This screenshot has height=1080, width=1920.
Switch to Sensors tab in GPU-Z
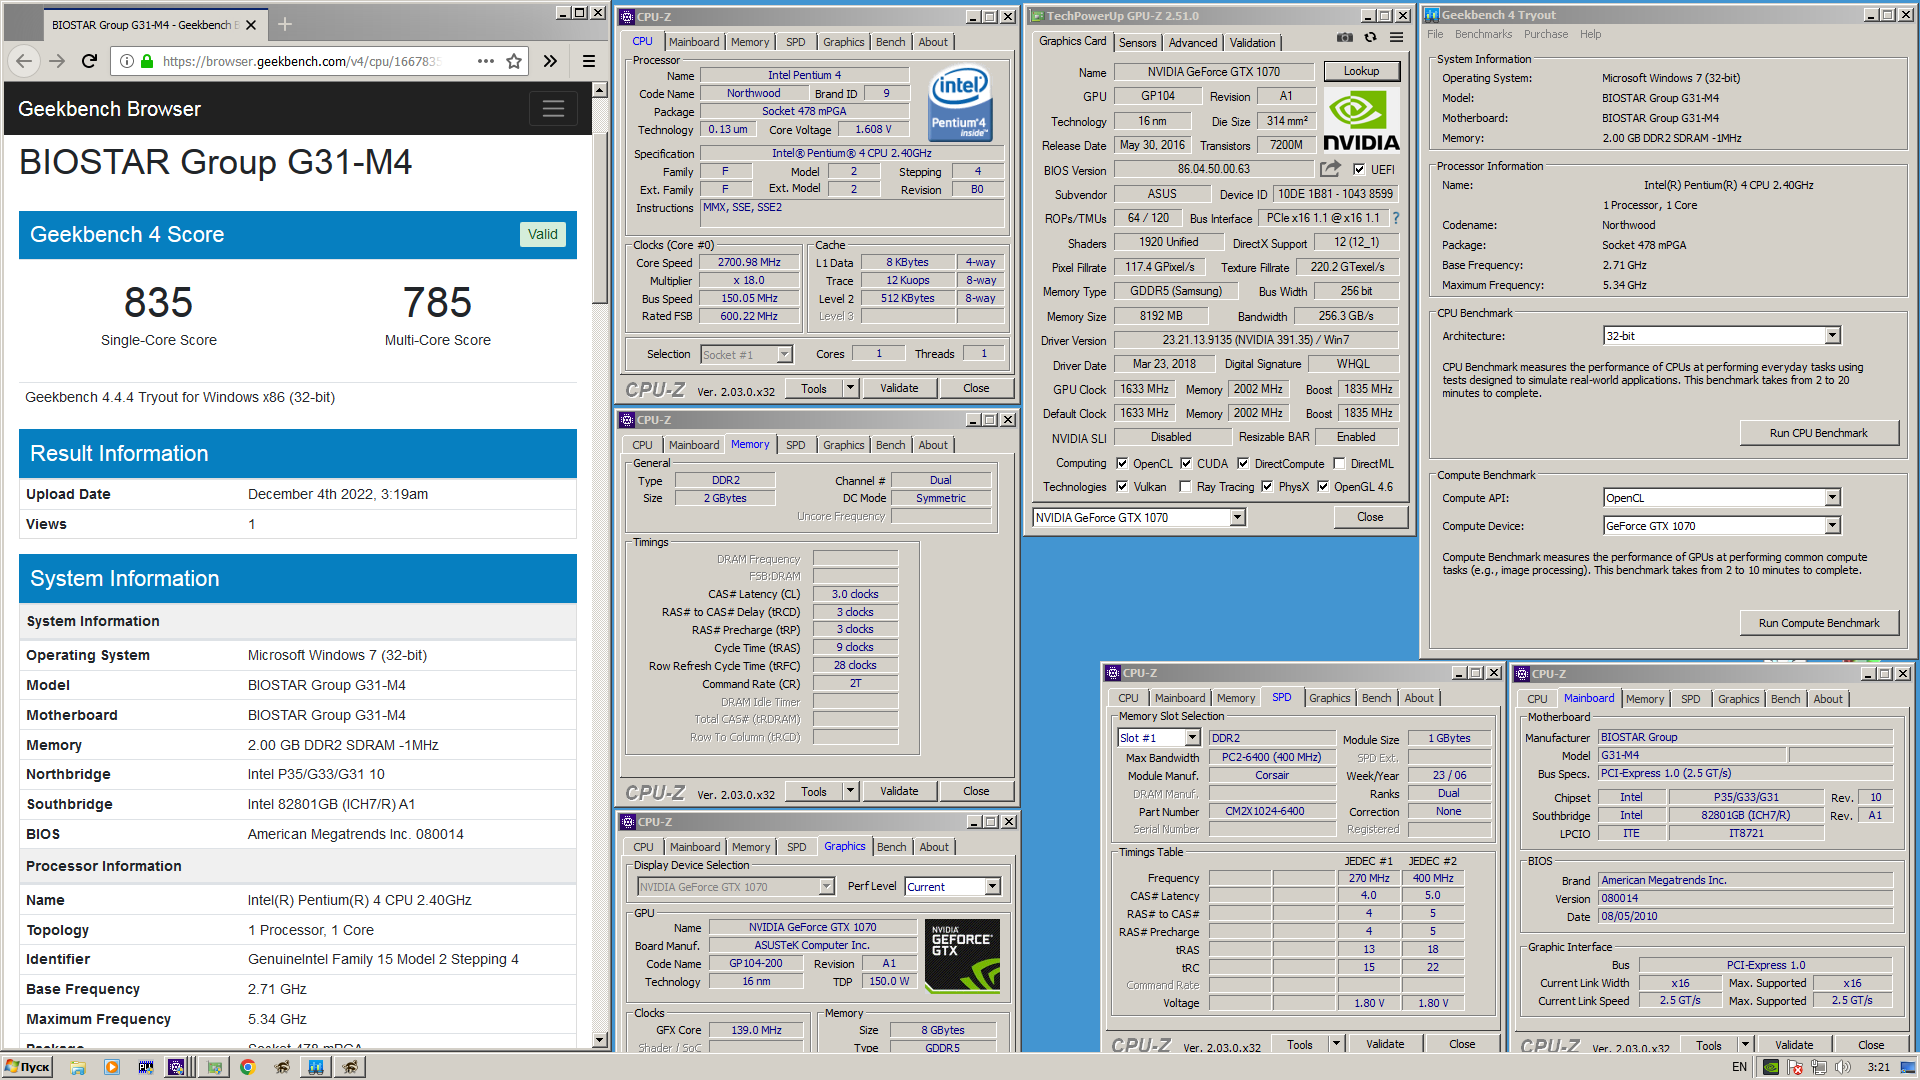coord(1137,42)
